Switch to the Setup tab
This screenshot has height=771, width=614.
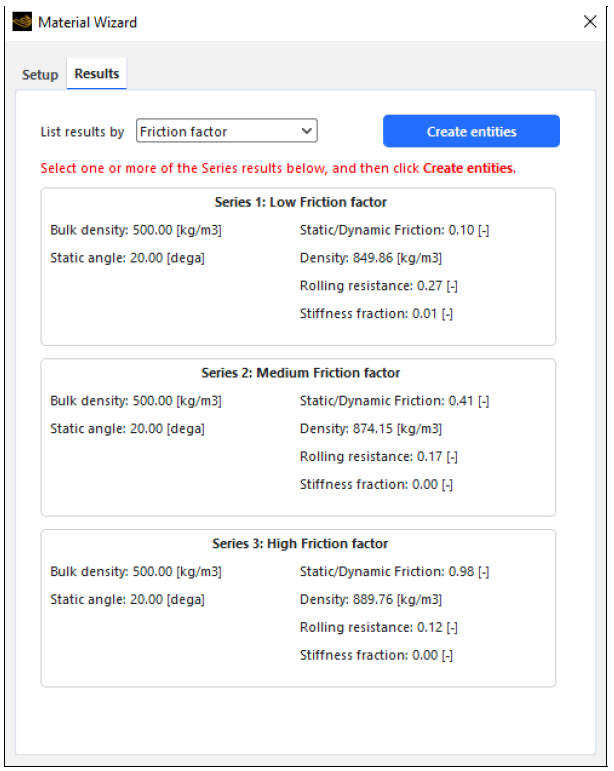click(x=40, y=75)
